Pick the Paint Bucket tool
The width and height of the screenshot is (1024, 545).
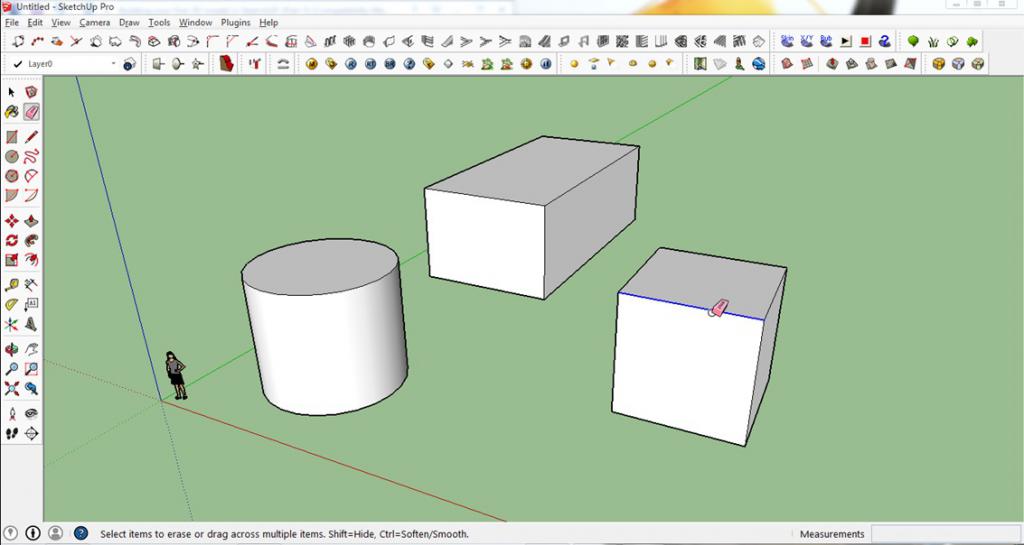(x=12, y=112)
